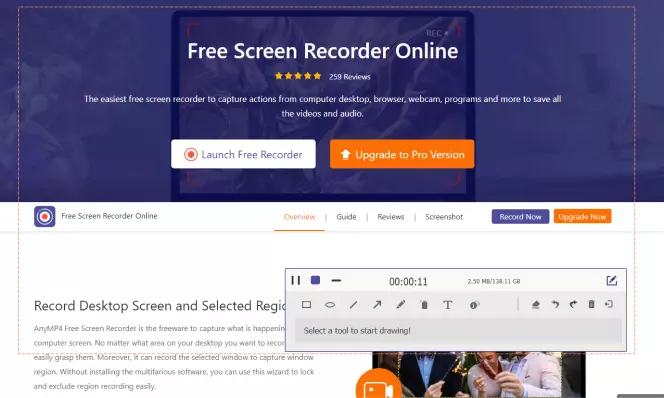Redo the drawing action

[x=573, y=304]
